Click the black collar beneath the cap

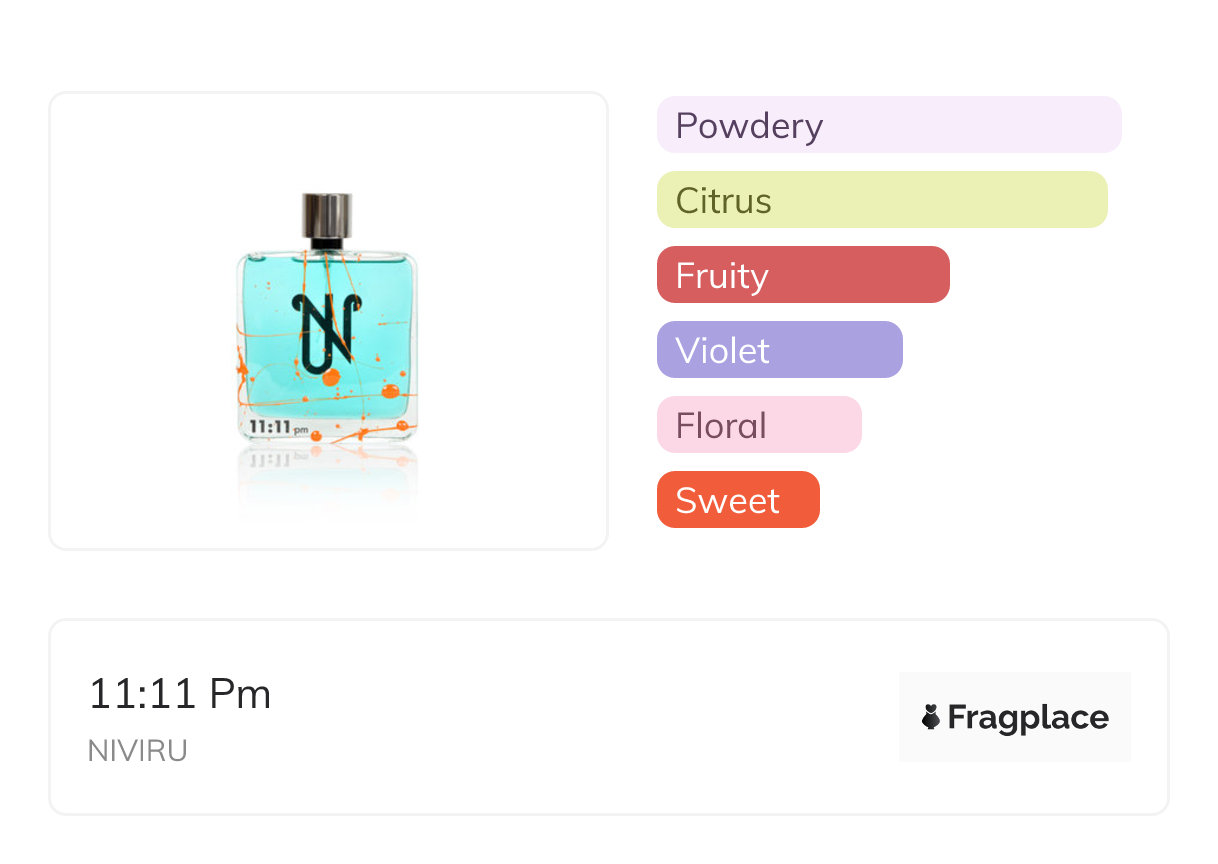click(327, 242)
